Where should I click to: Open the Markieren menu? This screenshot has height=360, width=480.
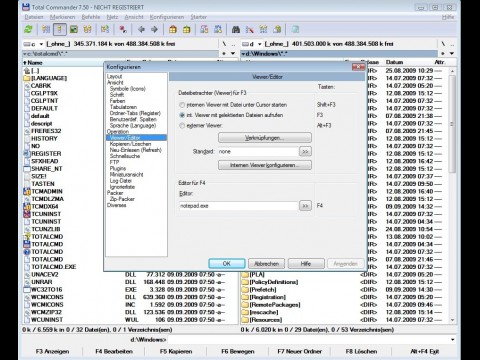click(x=62, y=17)
